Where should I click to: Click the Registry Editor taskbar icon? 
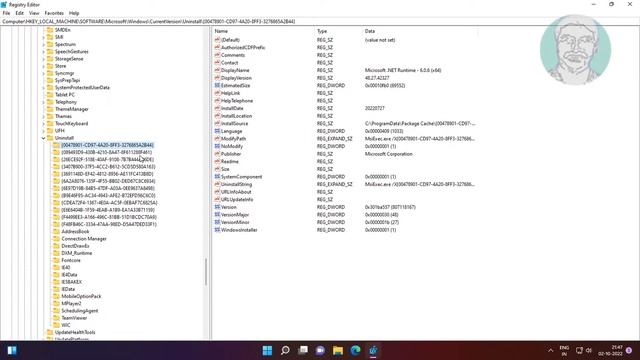pyautogui.click(x=373, y=350)
